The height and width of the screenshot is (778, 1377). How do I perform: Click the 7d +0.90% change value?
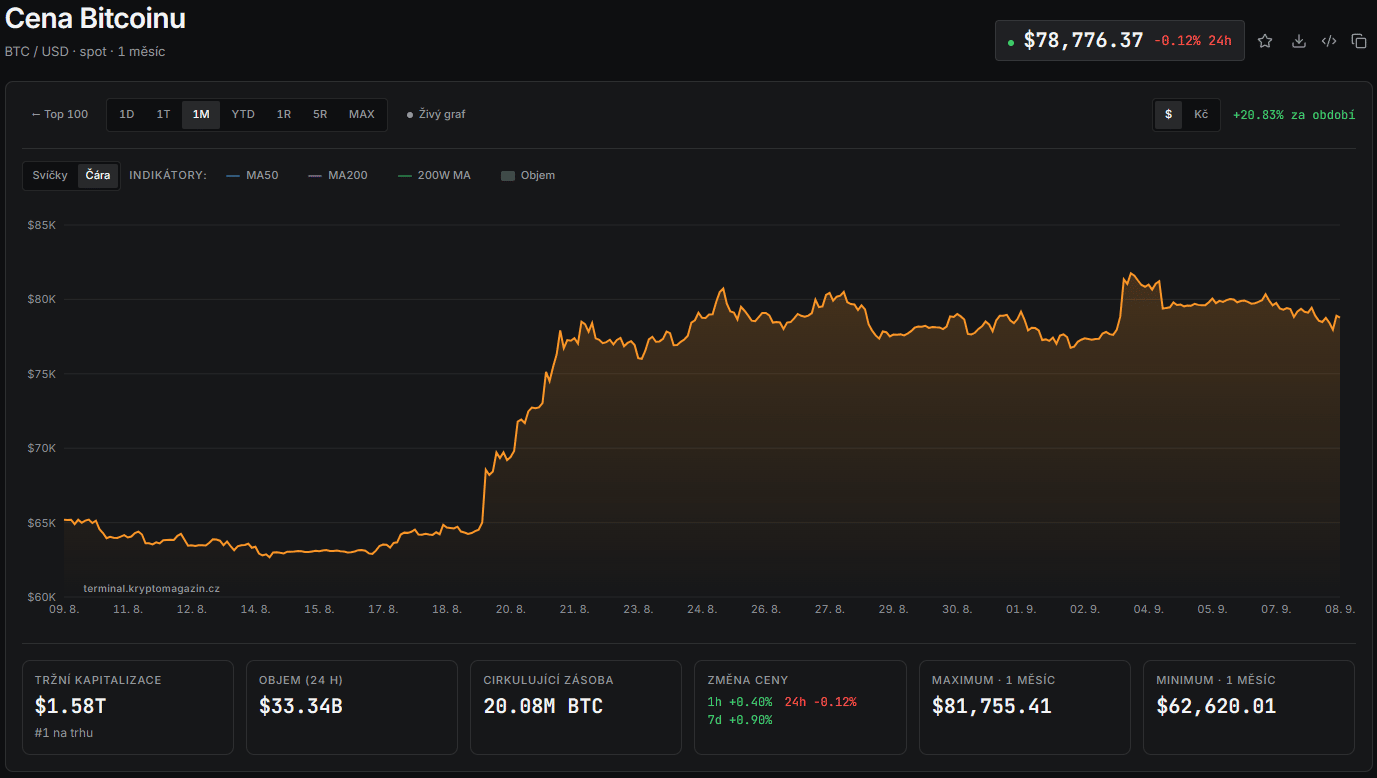pyautogui.click(x=739, y=720)
